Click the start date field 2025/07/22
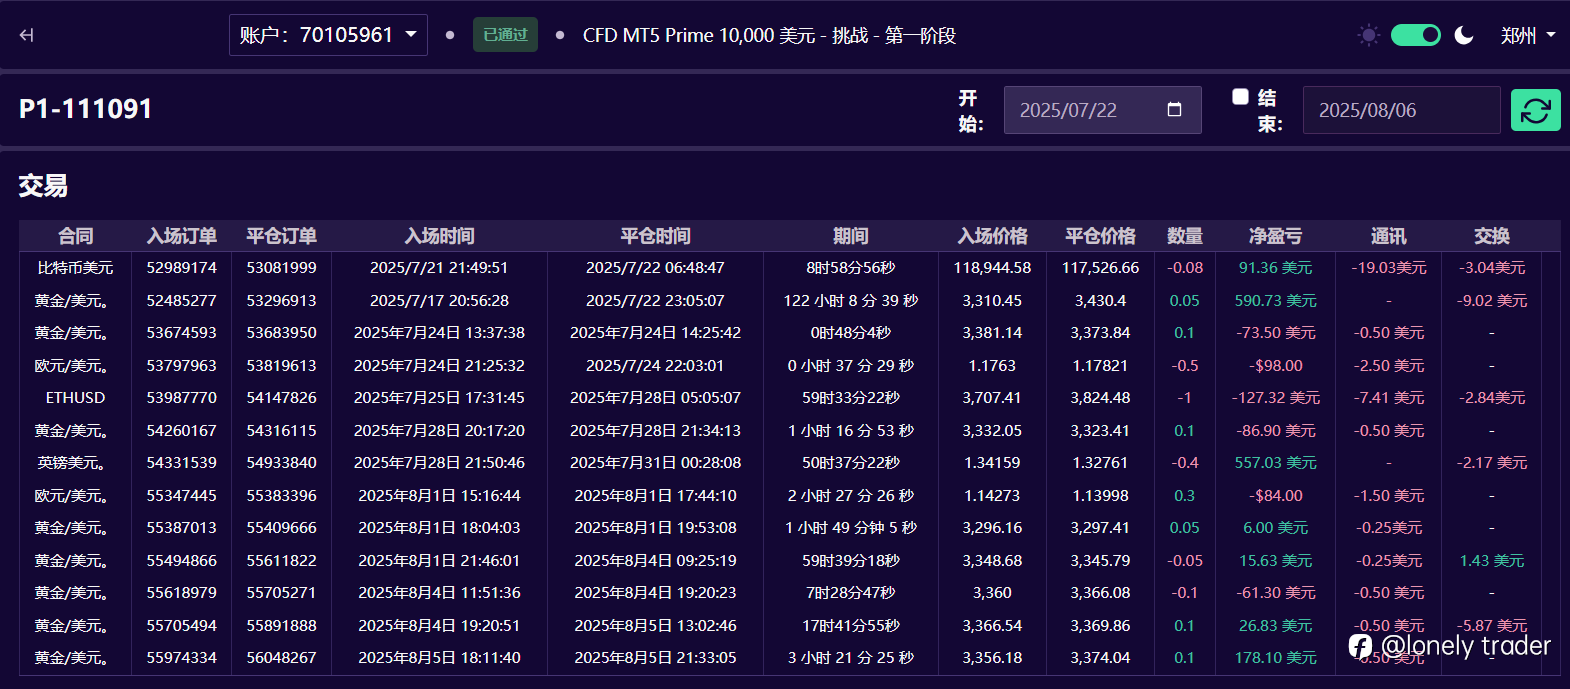 tap(1102, 110)
